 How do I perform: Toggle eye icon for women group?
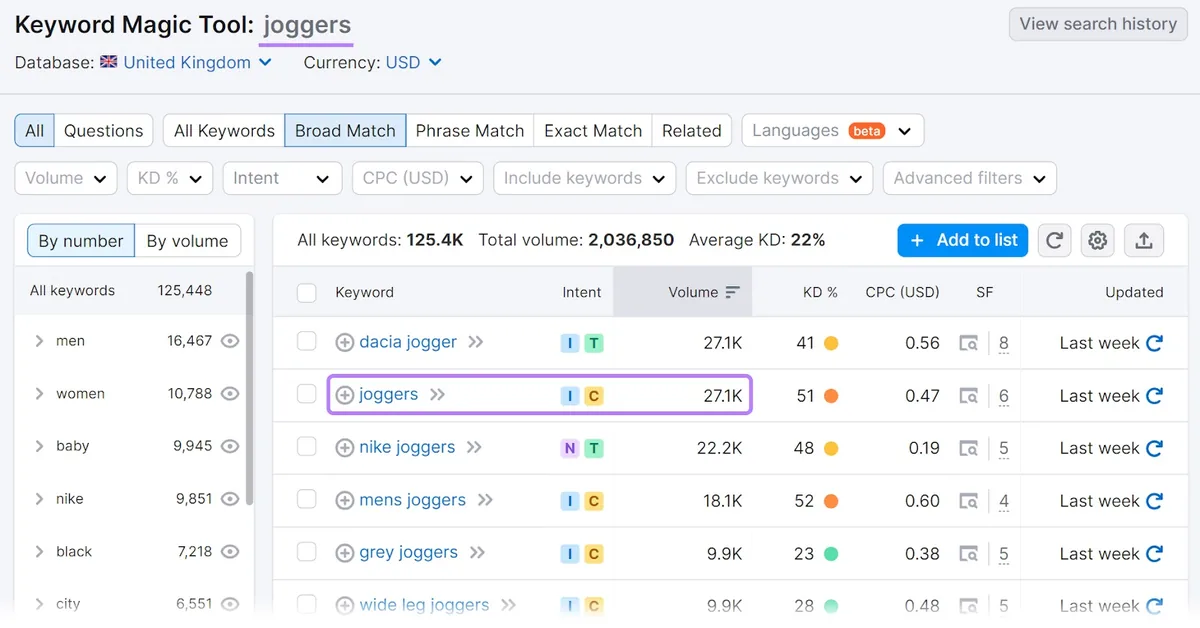230,394
